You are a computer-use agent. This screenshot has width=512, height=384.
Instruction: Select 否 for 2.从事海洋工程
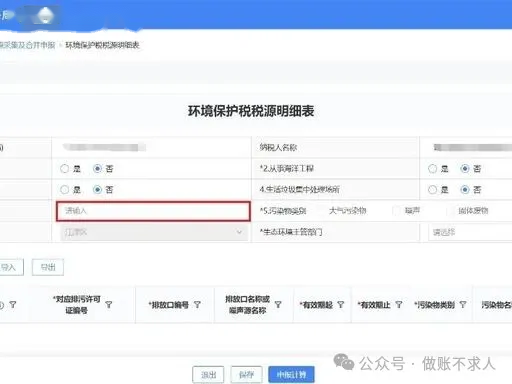click(x=465, y=169)
